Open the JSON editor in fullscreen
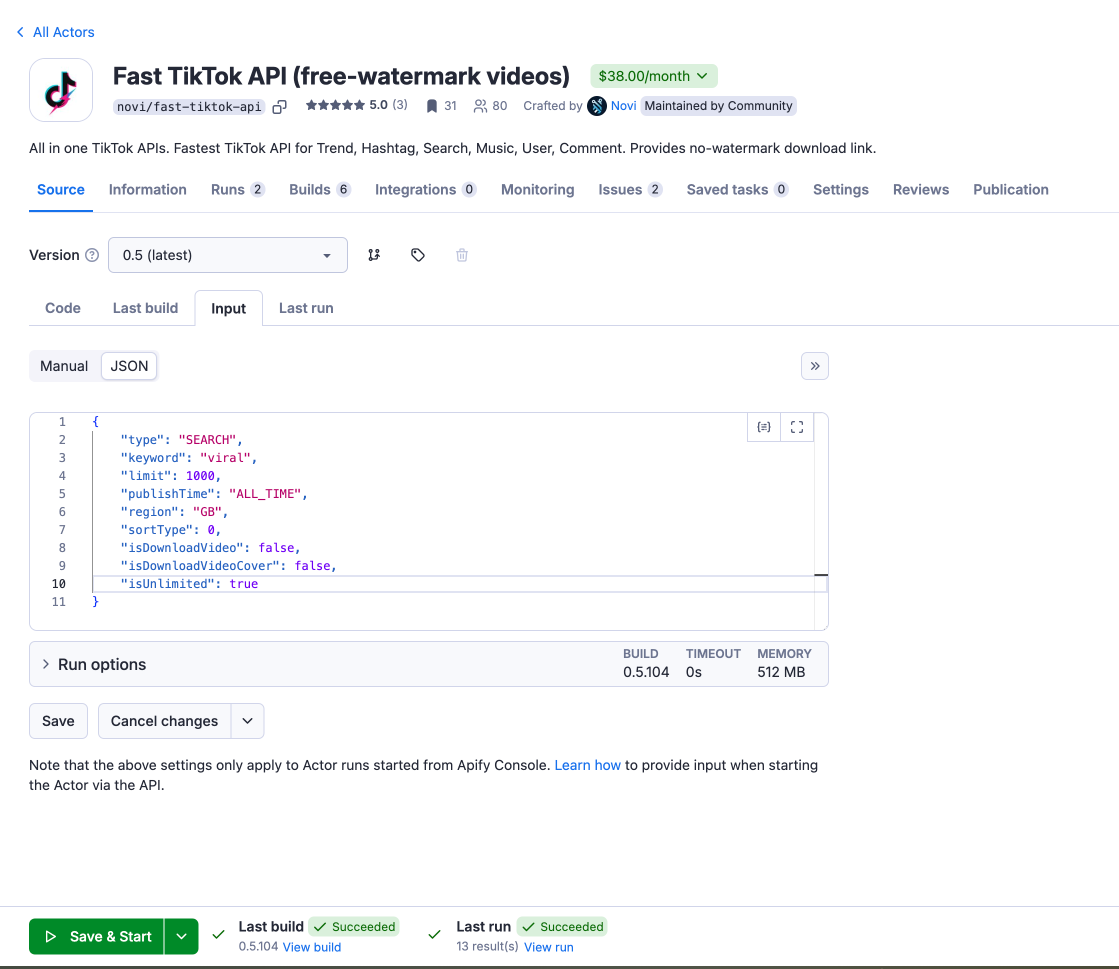Viewport: 1119px width, 969px height. [x=797, y=427]
